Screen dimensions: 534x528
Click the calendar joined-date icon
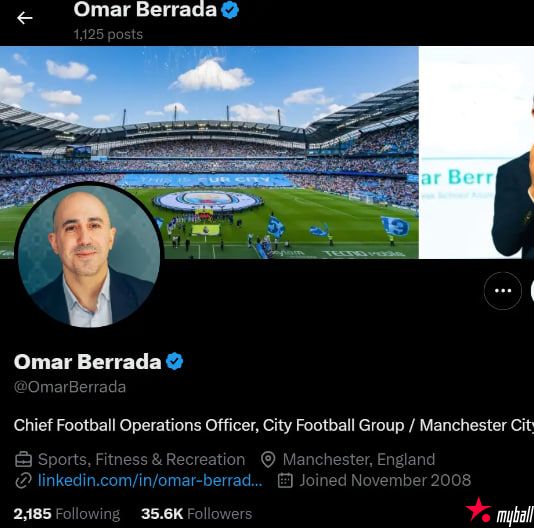285,481
